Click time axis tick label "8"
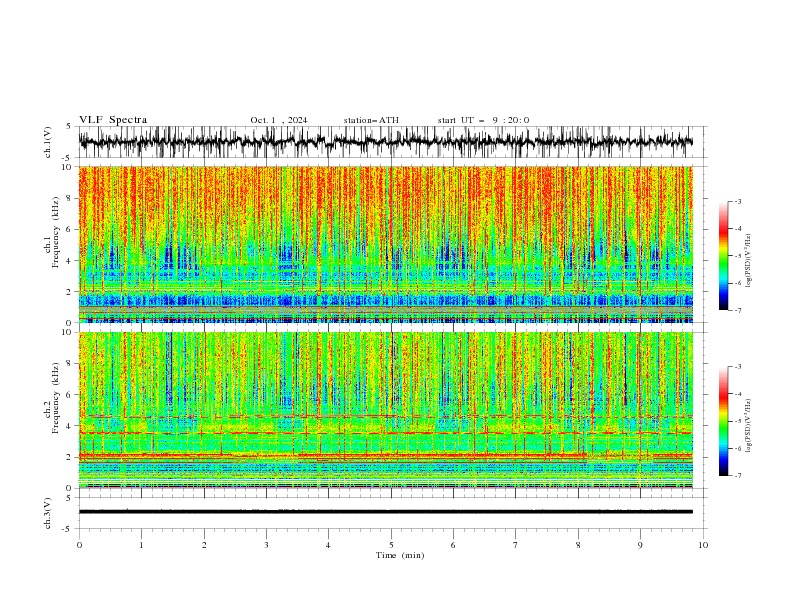 (578, 545)
